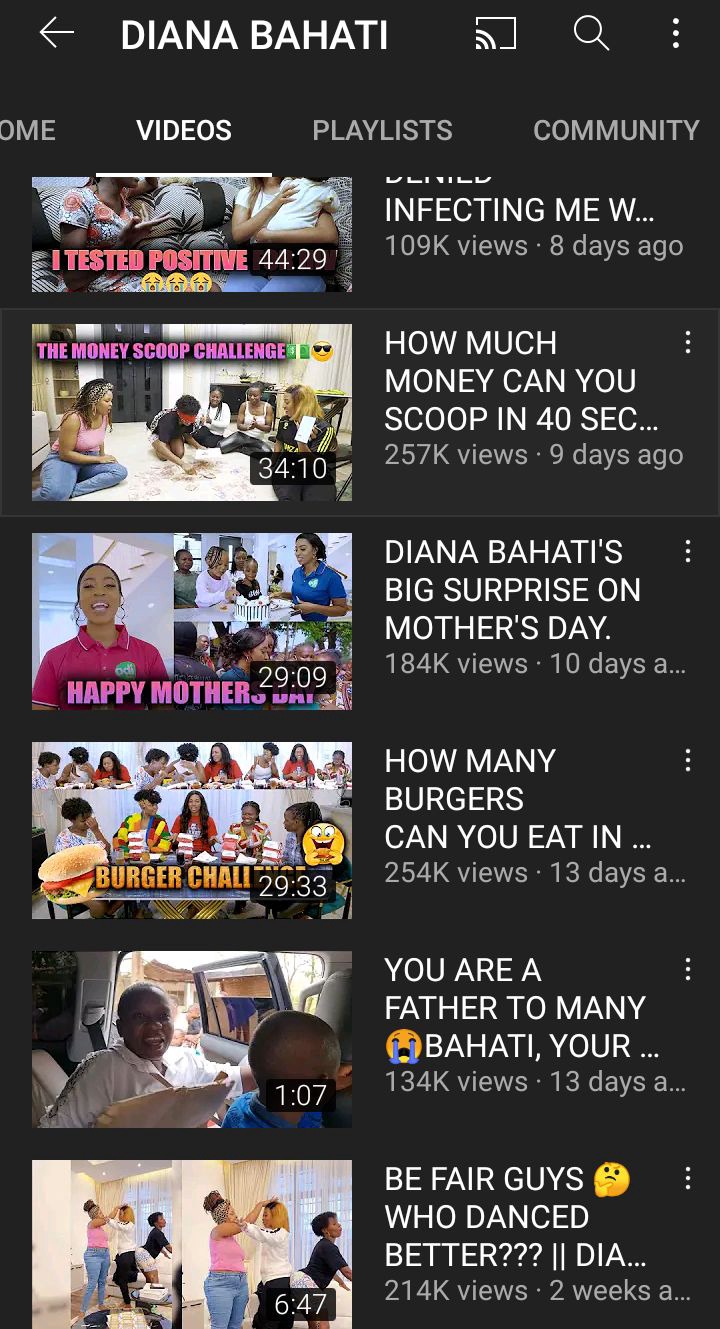This screenshot has width=720, height=1329.
Task: Select the VIDEOS tab
Action: point(184,131)
